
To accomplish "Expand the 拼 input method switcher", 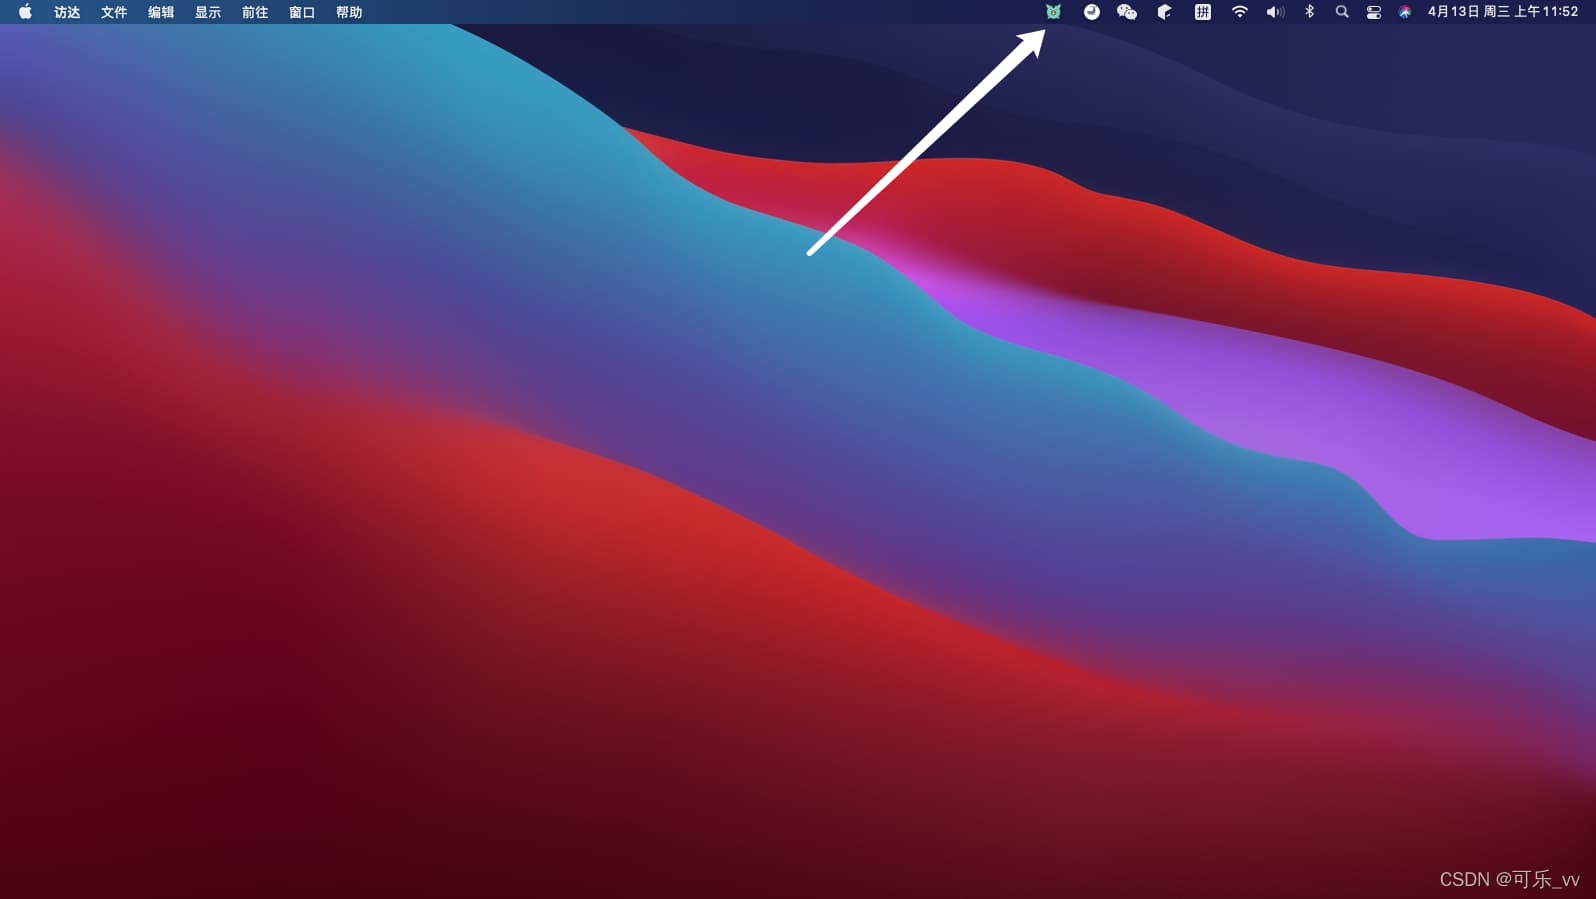I will pos(1202,12).
